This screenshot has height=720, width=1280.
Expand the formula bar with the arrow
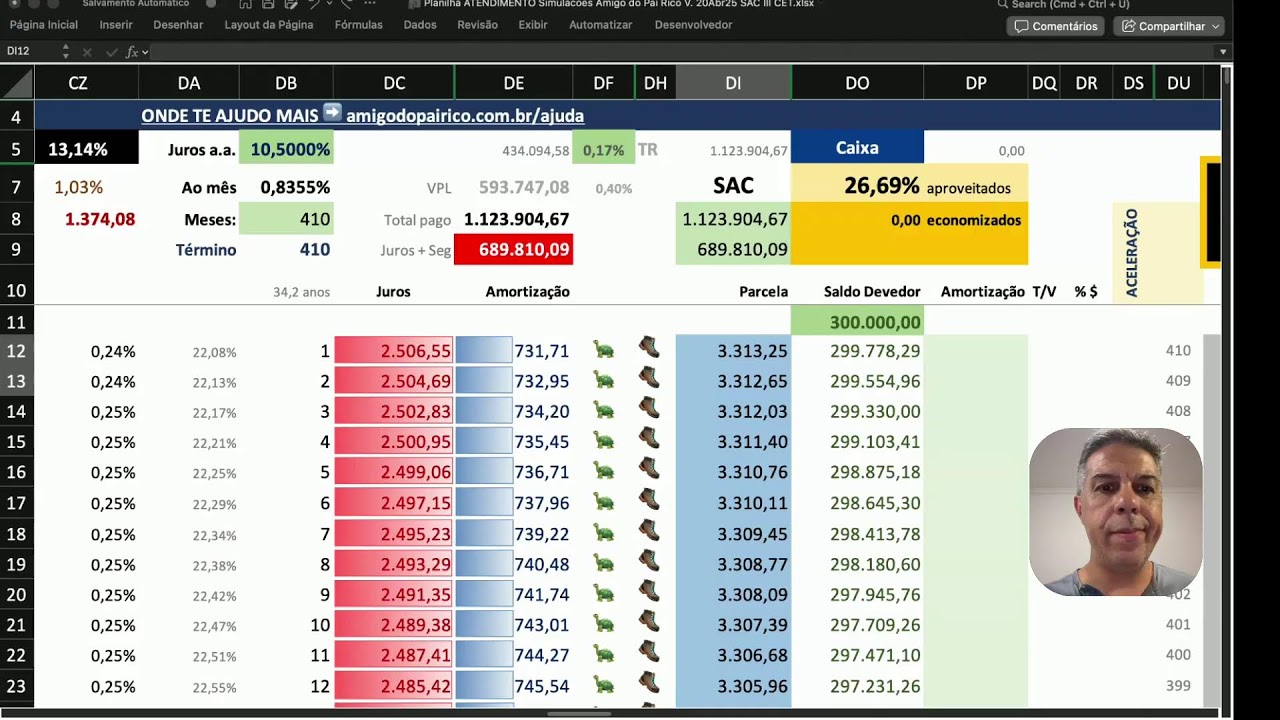(x=1222, y=52)
